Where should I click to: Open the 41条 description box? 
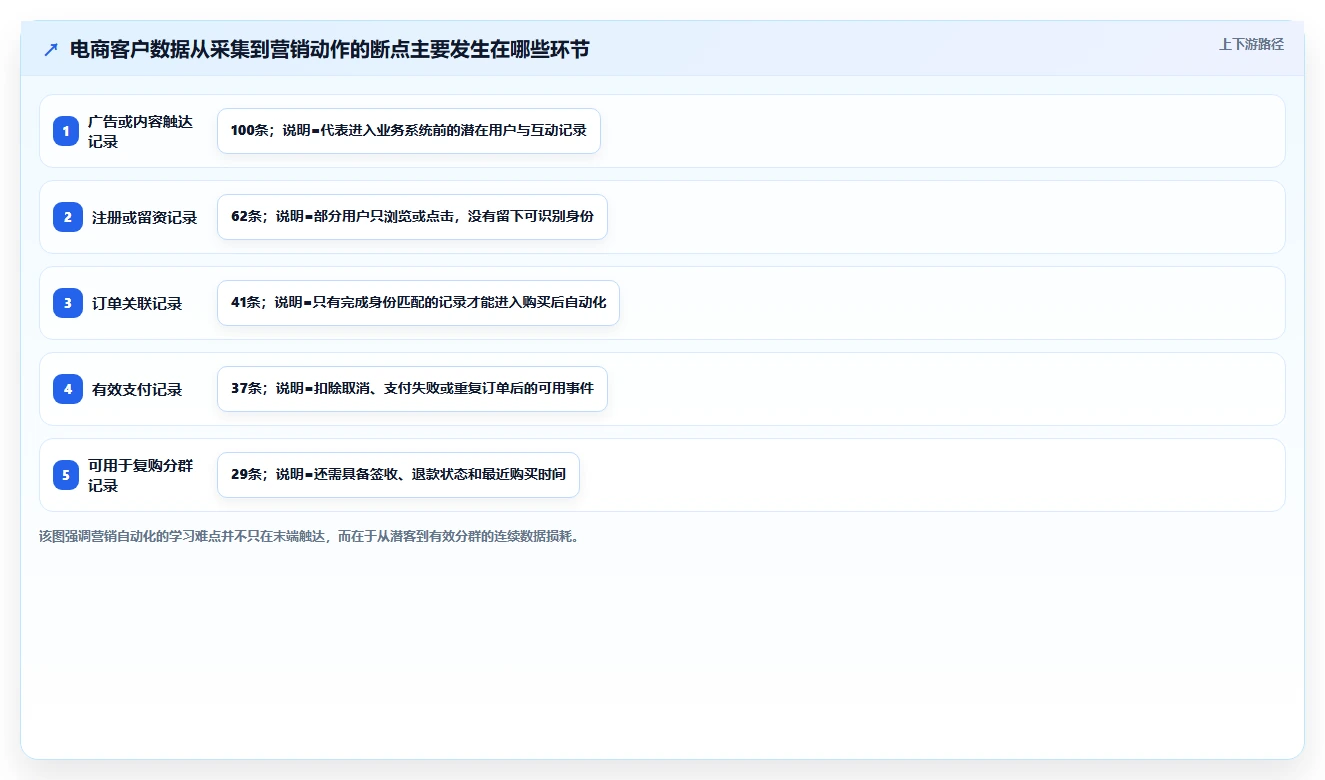point(418,303)
